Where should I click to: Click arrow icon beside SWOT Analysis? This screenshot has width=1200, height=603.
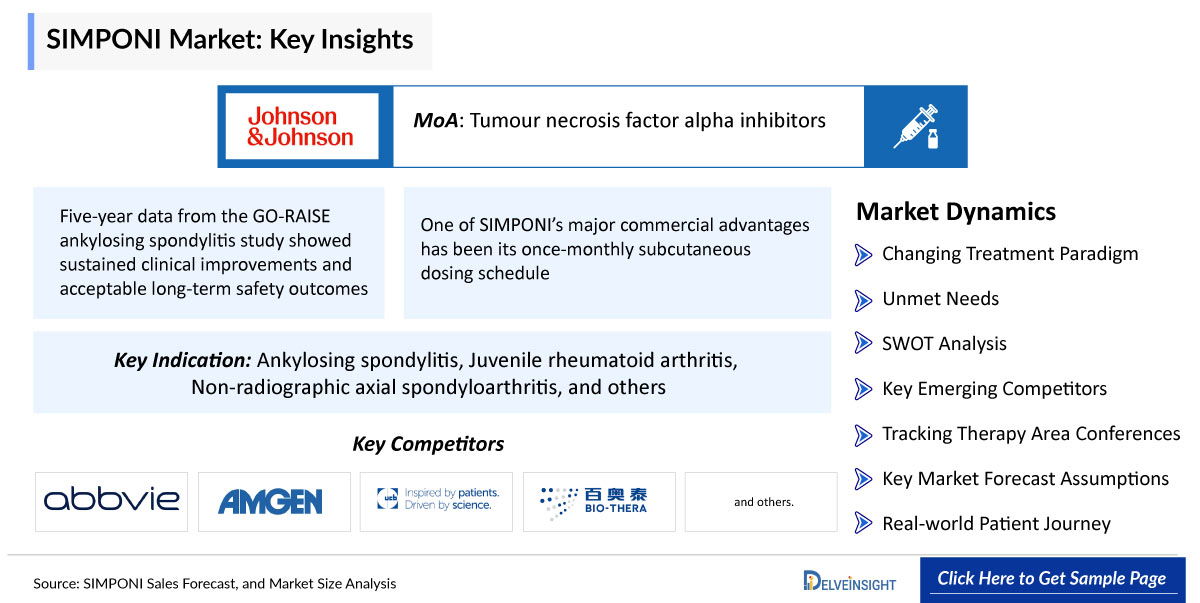[x=863, y=344]
